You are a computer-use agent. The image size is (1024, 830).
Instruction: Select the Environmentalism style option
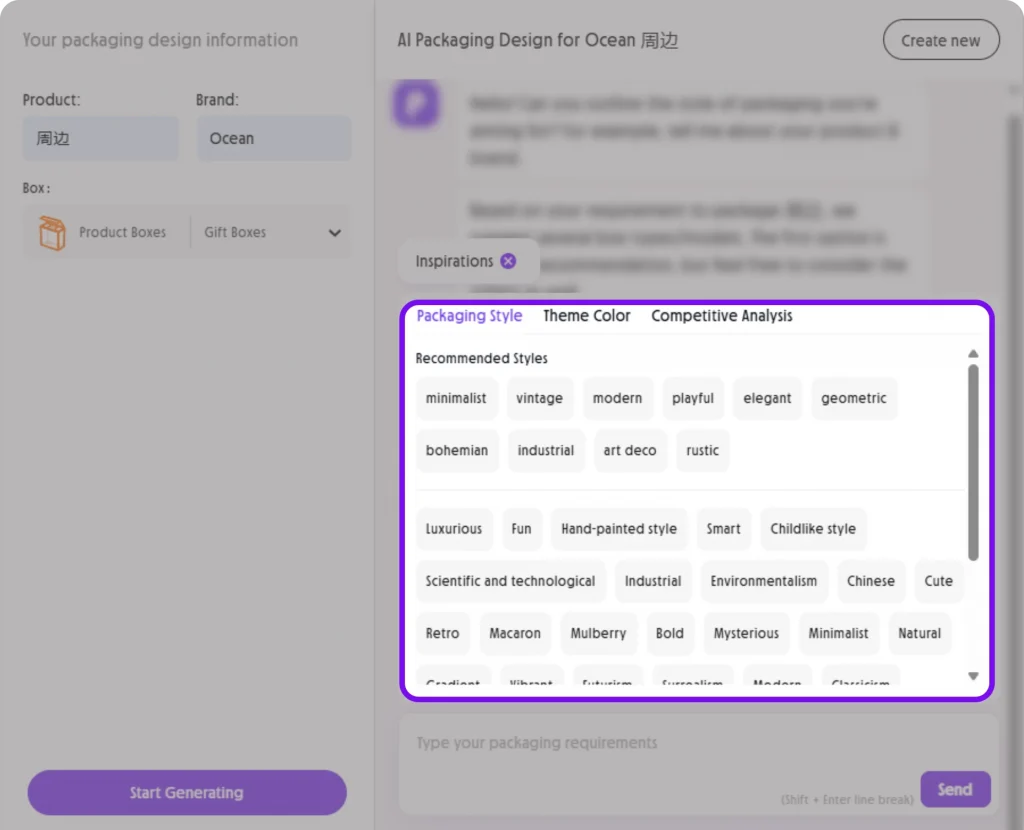click(764, 581)
